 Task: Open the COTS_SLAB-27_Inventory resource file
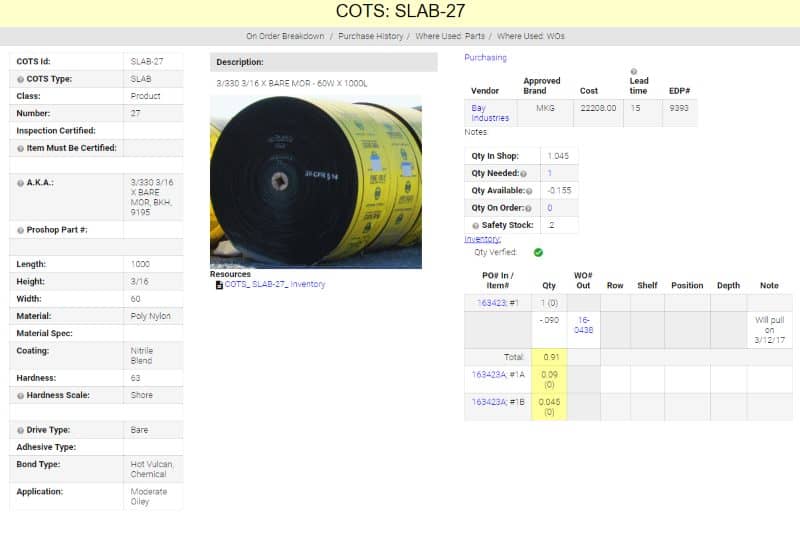point(274,284)
